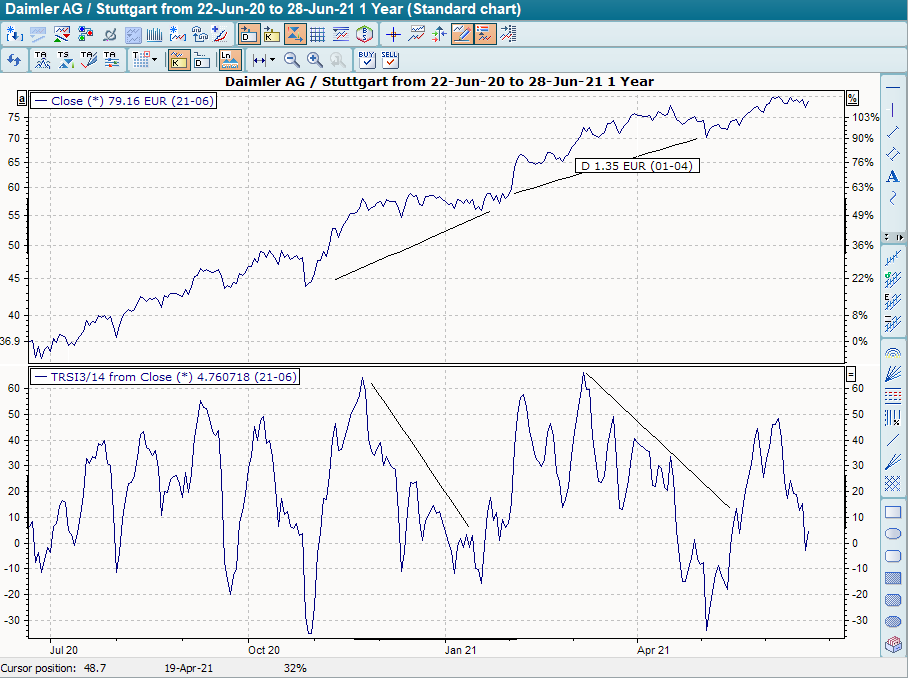Click the D 1.35 EUR dividend marker

tap(637, 165)
